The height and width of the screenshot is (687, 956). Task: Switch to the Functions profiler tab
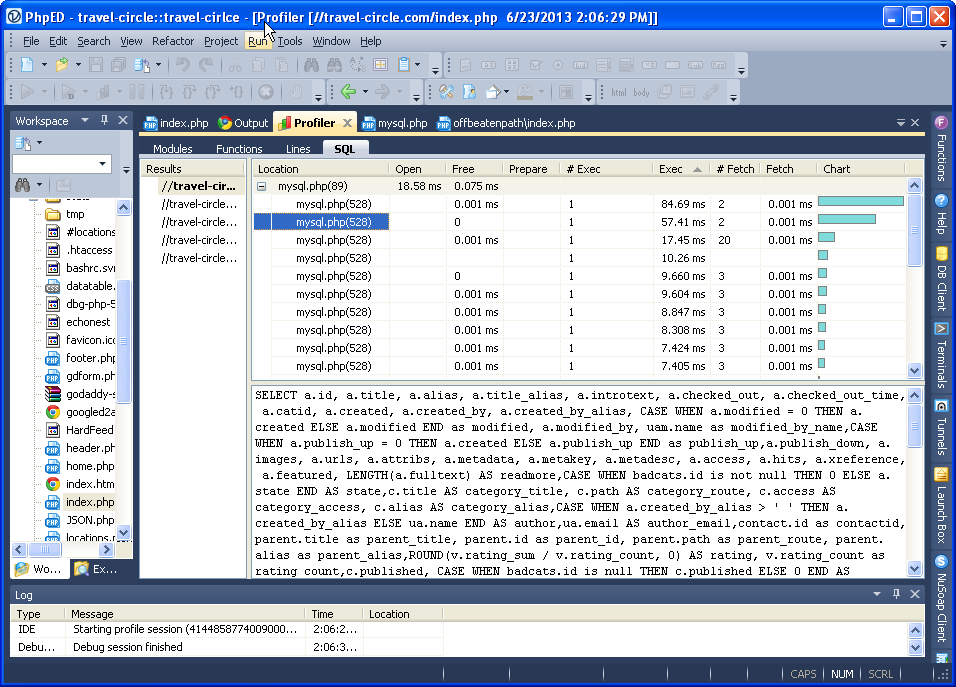[239, 149]
